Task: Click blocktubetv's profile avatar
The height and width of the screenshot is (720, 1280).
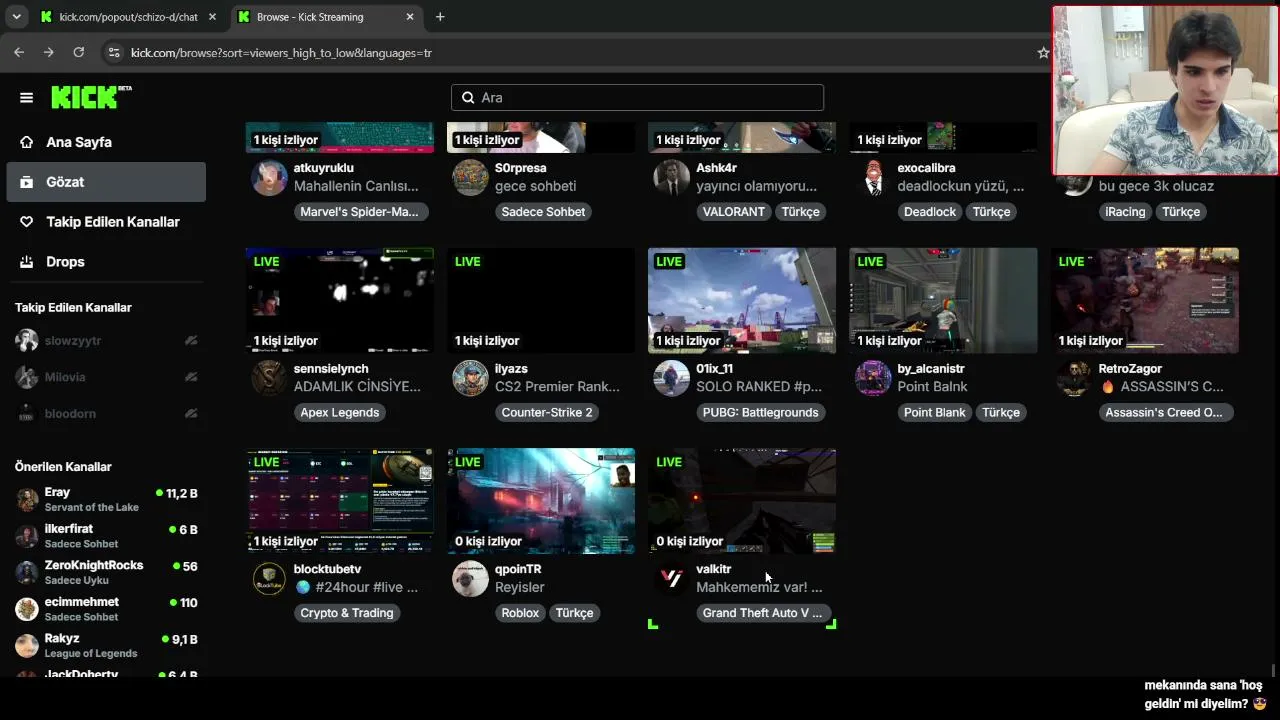Action: pos(269,579)
